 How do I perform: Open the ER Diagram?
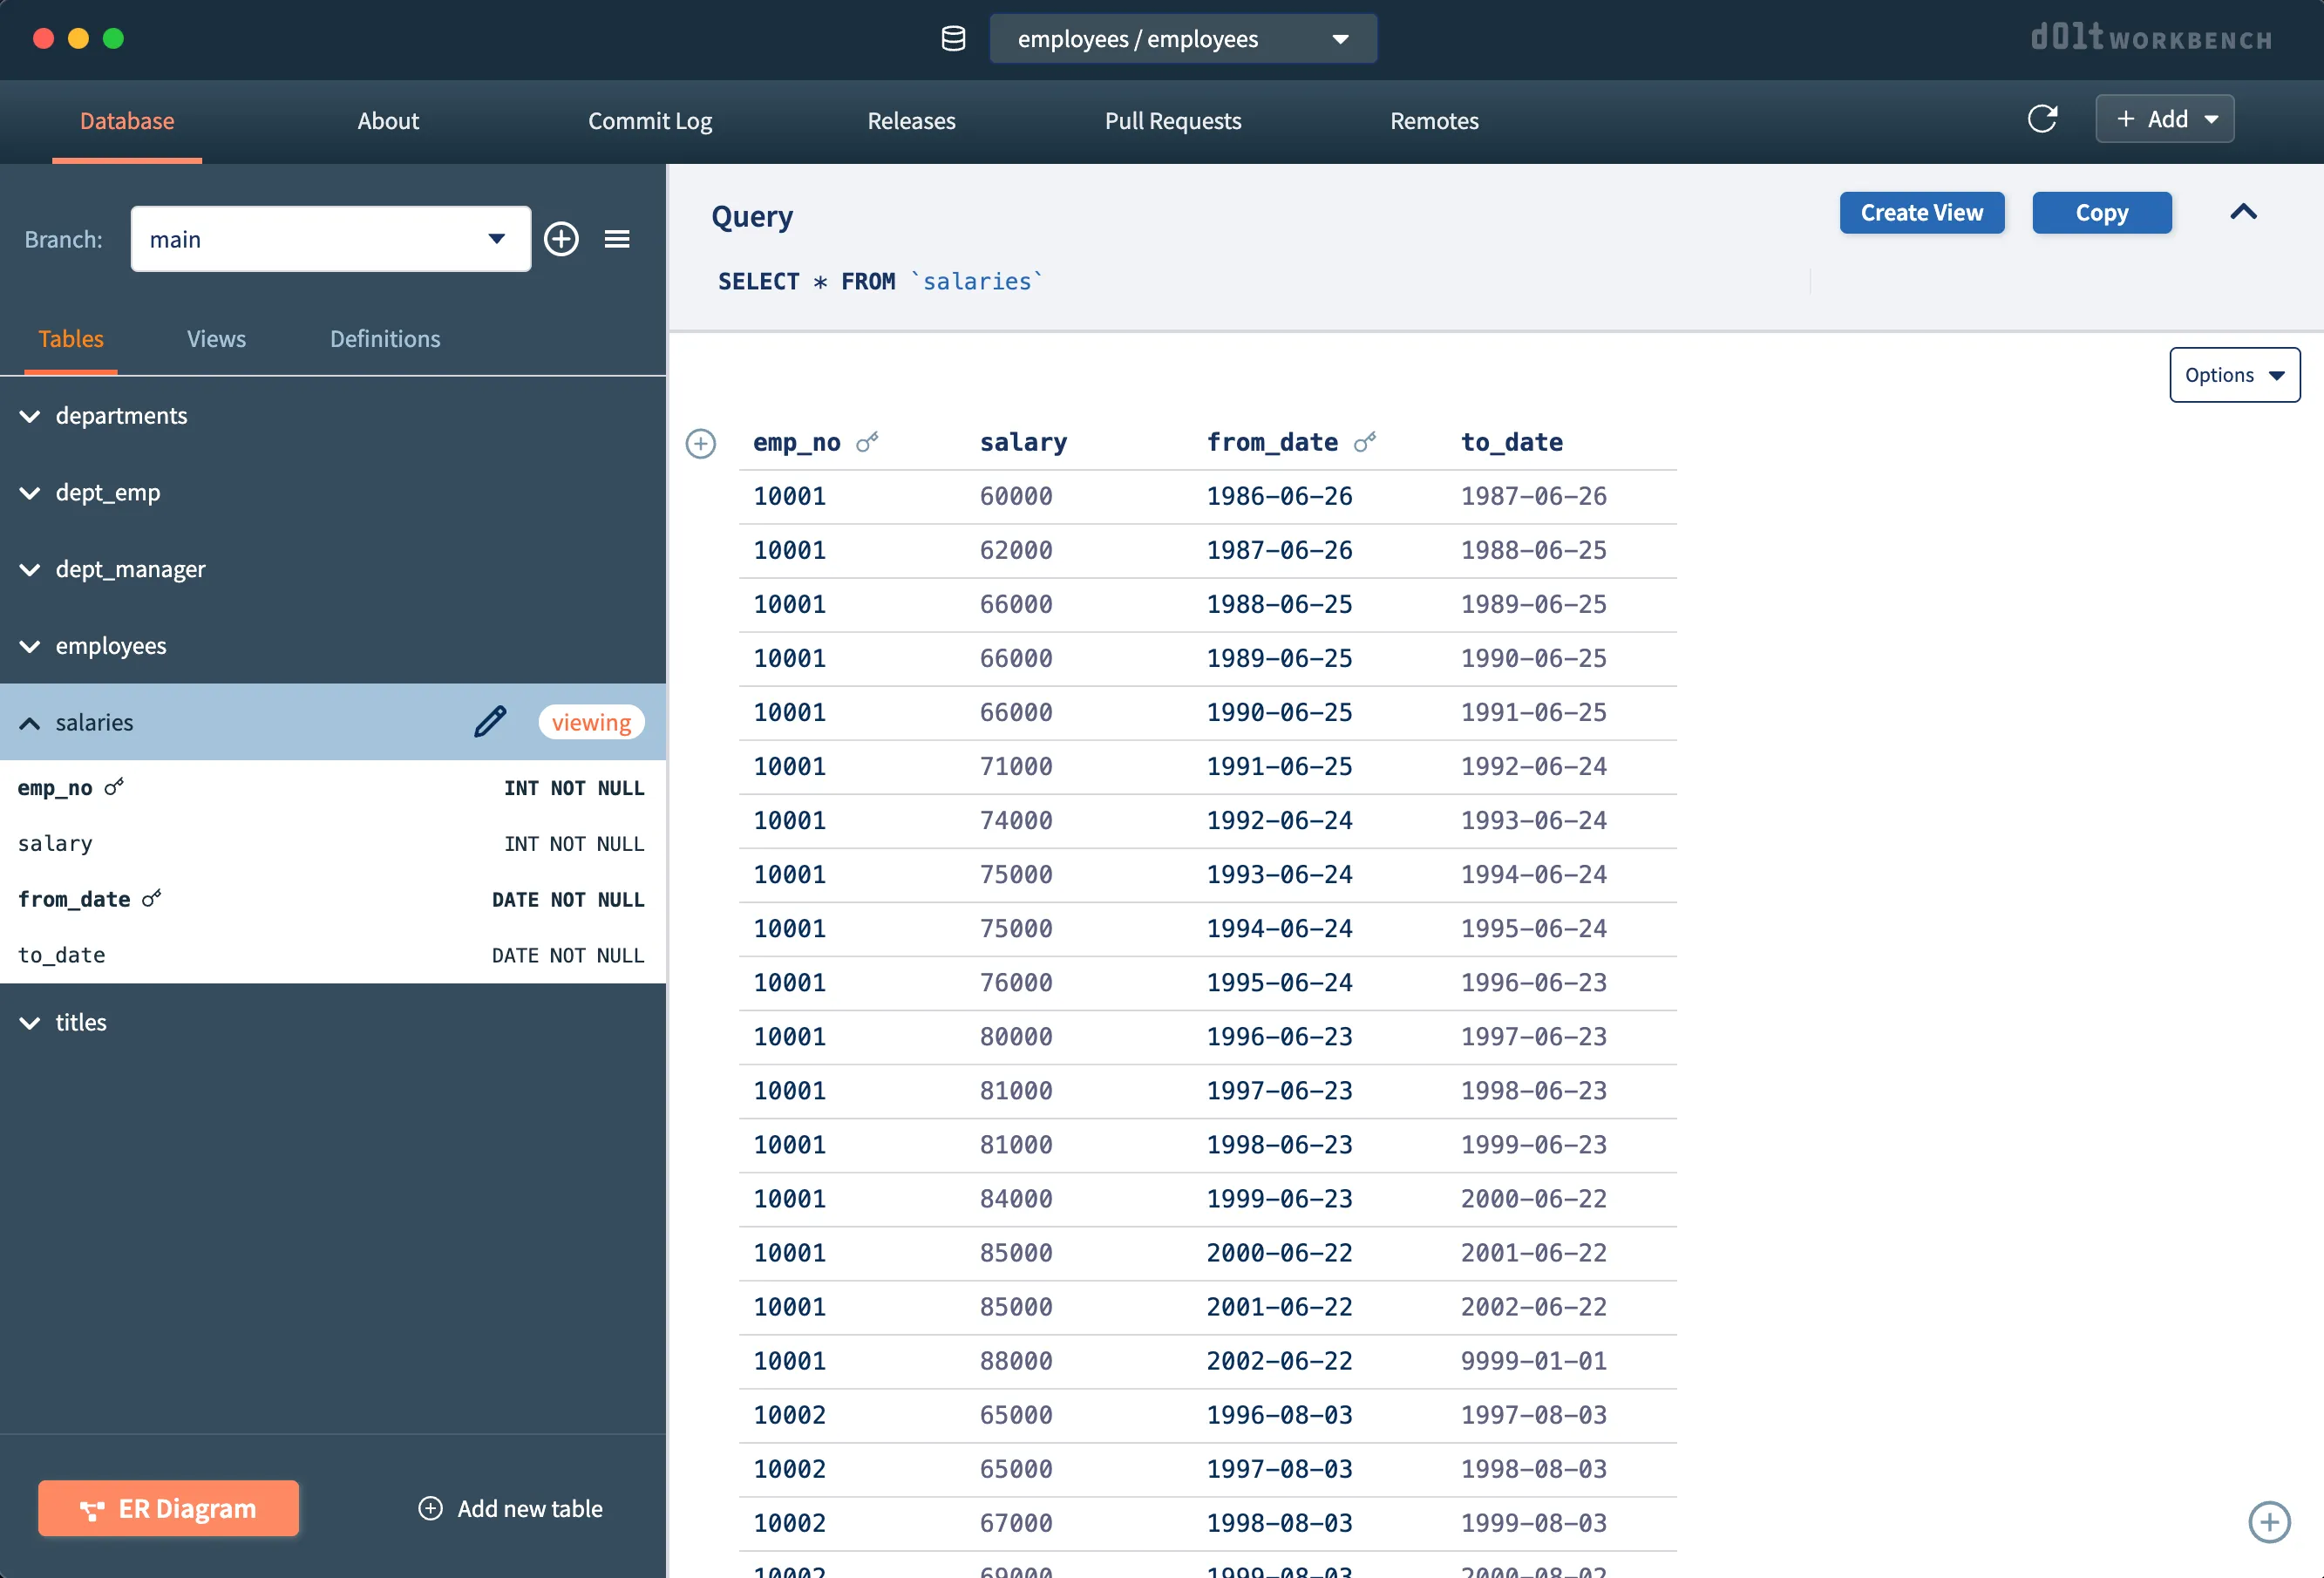[x=168, y=1508]
